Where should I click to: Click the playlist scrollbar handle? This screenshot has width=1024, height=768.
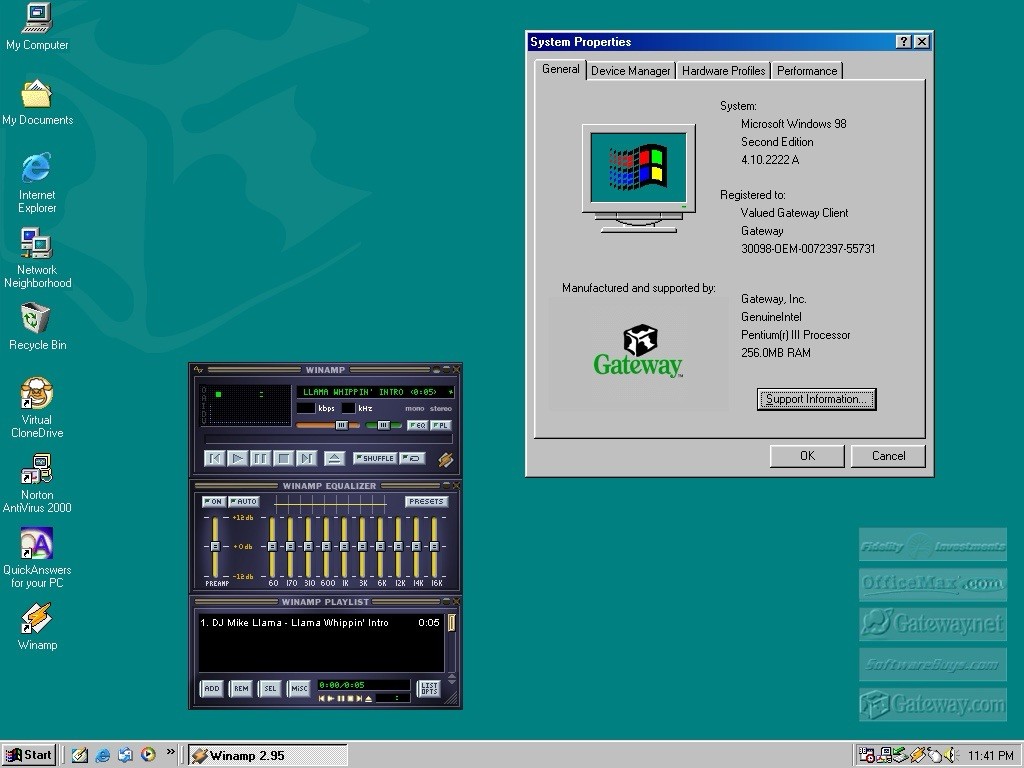(451, 622)
